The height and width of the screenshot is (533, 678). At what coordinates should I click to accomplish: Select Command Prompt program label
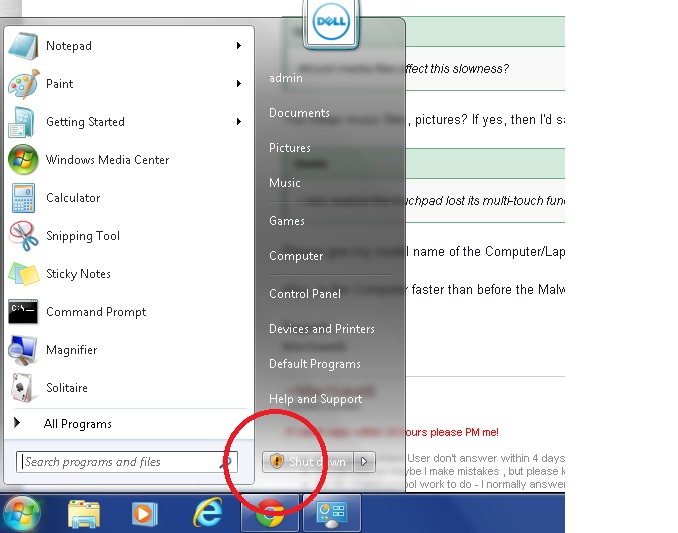(x=96, y=312)
